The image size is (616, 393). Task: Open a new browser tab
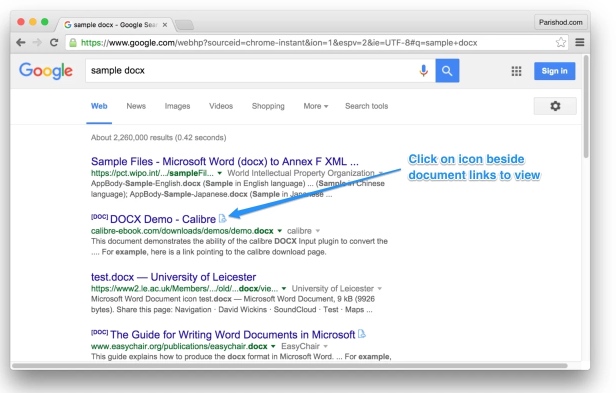click(x=184, y=25)
